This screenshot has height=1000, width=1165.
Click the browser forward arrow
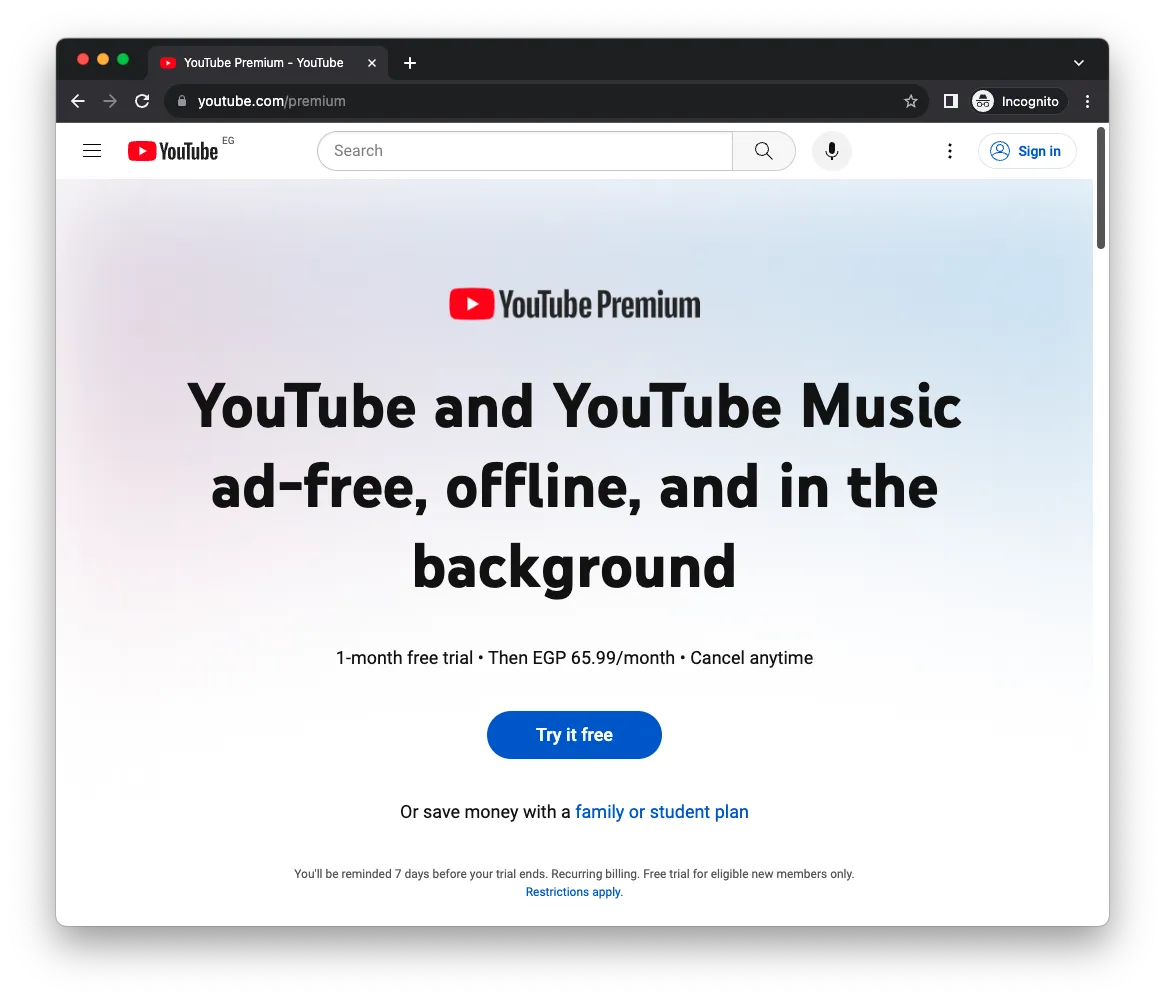point(110,101)
